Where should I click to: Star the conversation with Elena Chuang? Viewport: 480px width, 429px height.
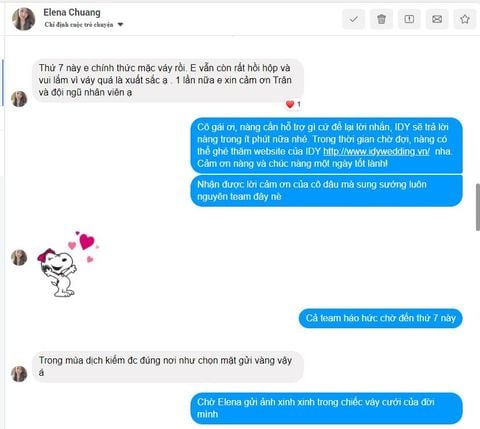coord(465,19)
